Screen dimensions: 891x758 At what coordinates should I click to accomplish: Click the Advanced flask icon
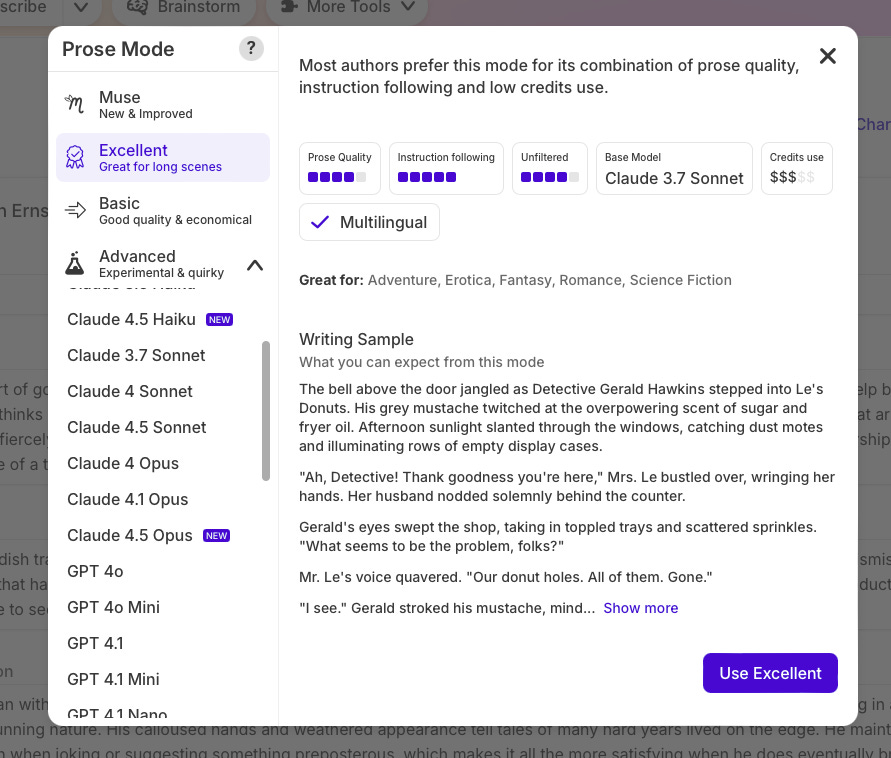coord(74,264)
